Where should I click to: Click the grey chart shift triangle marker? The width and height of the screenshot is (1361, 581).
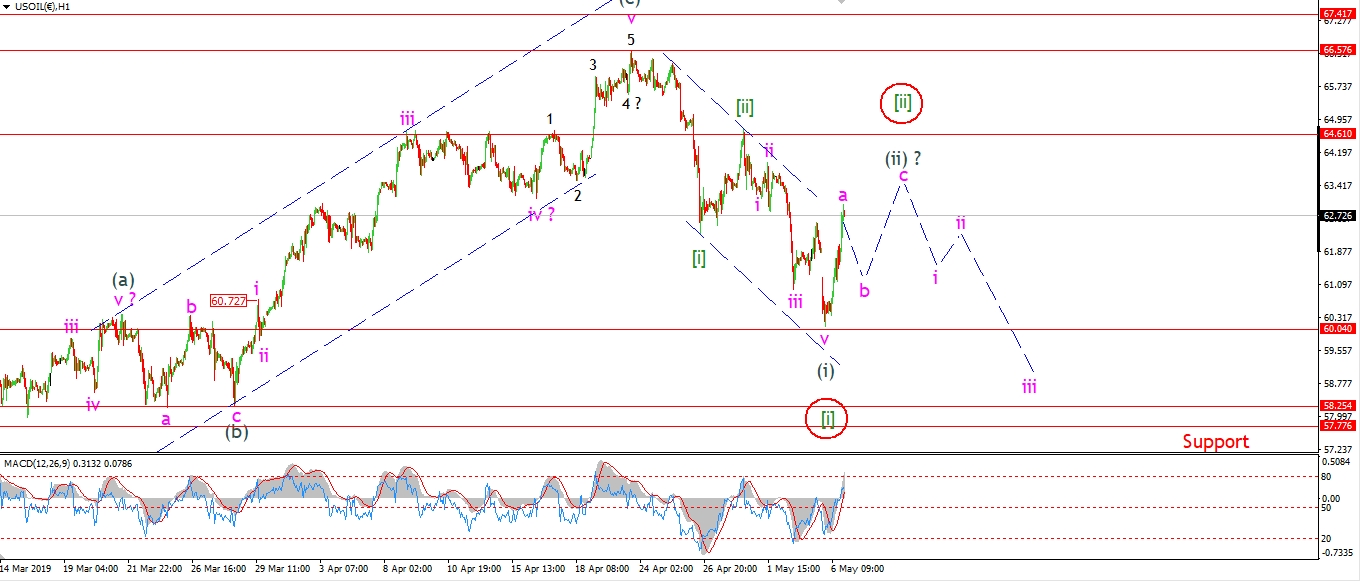[x=840, y=3]
